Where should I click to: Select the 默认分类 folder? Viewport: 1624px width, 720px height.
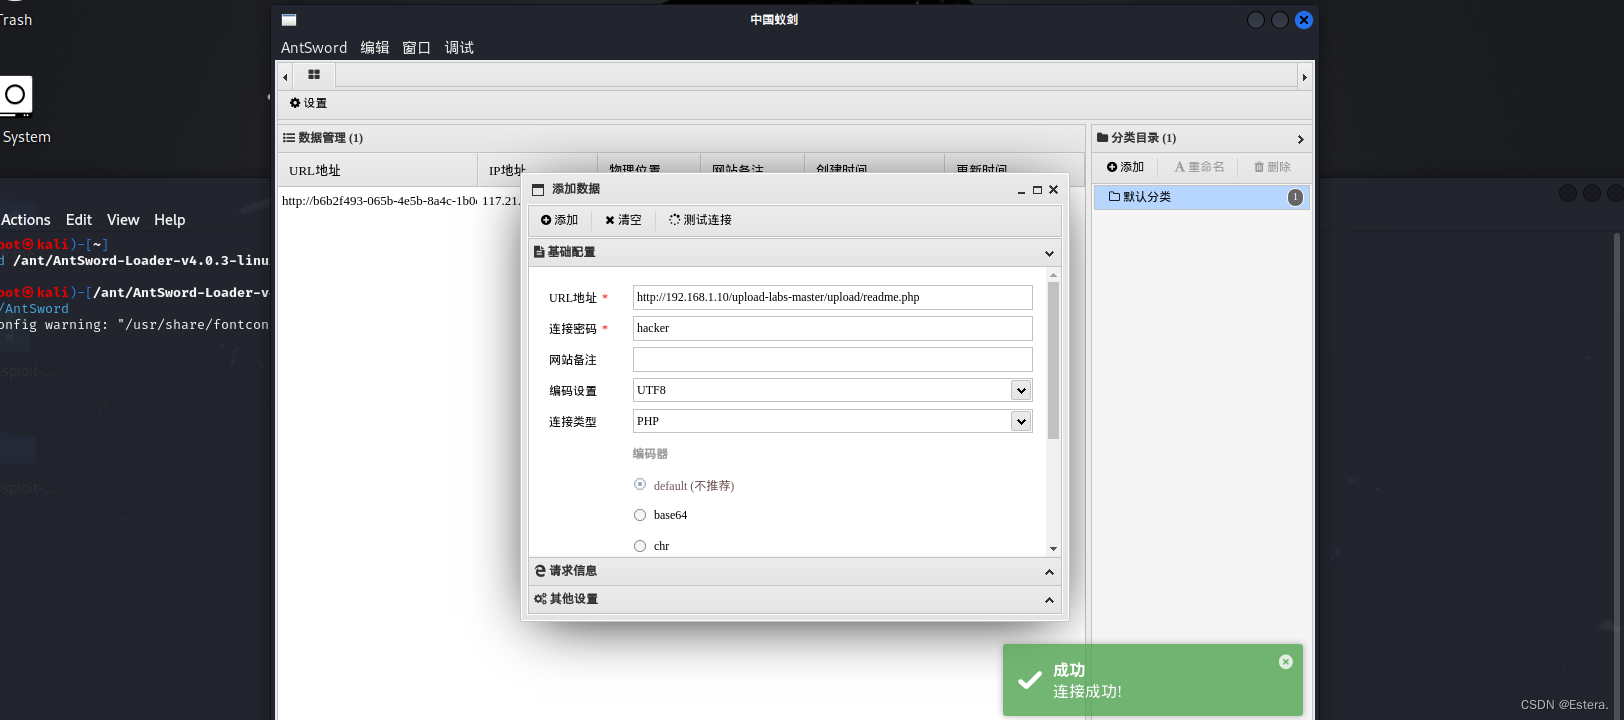tap(1201, 197)
